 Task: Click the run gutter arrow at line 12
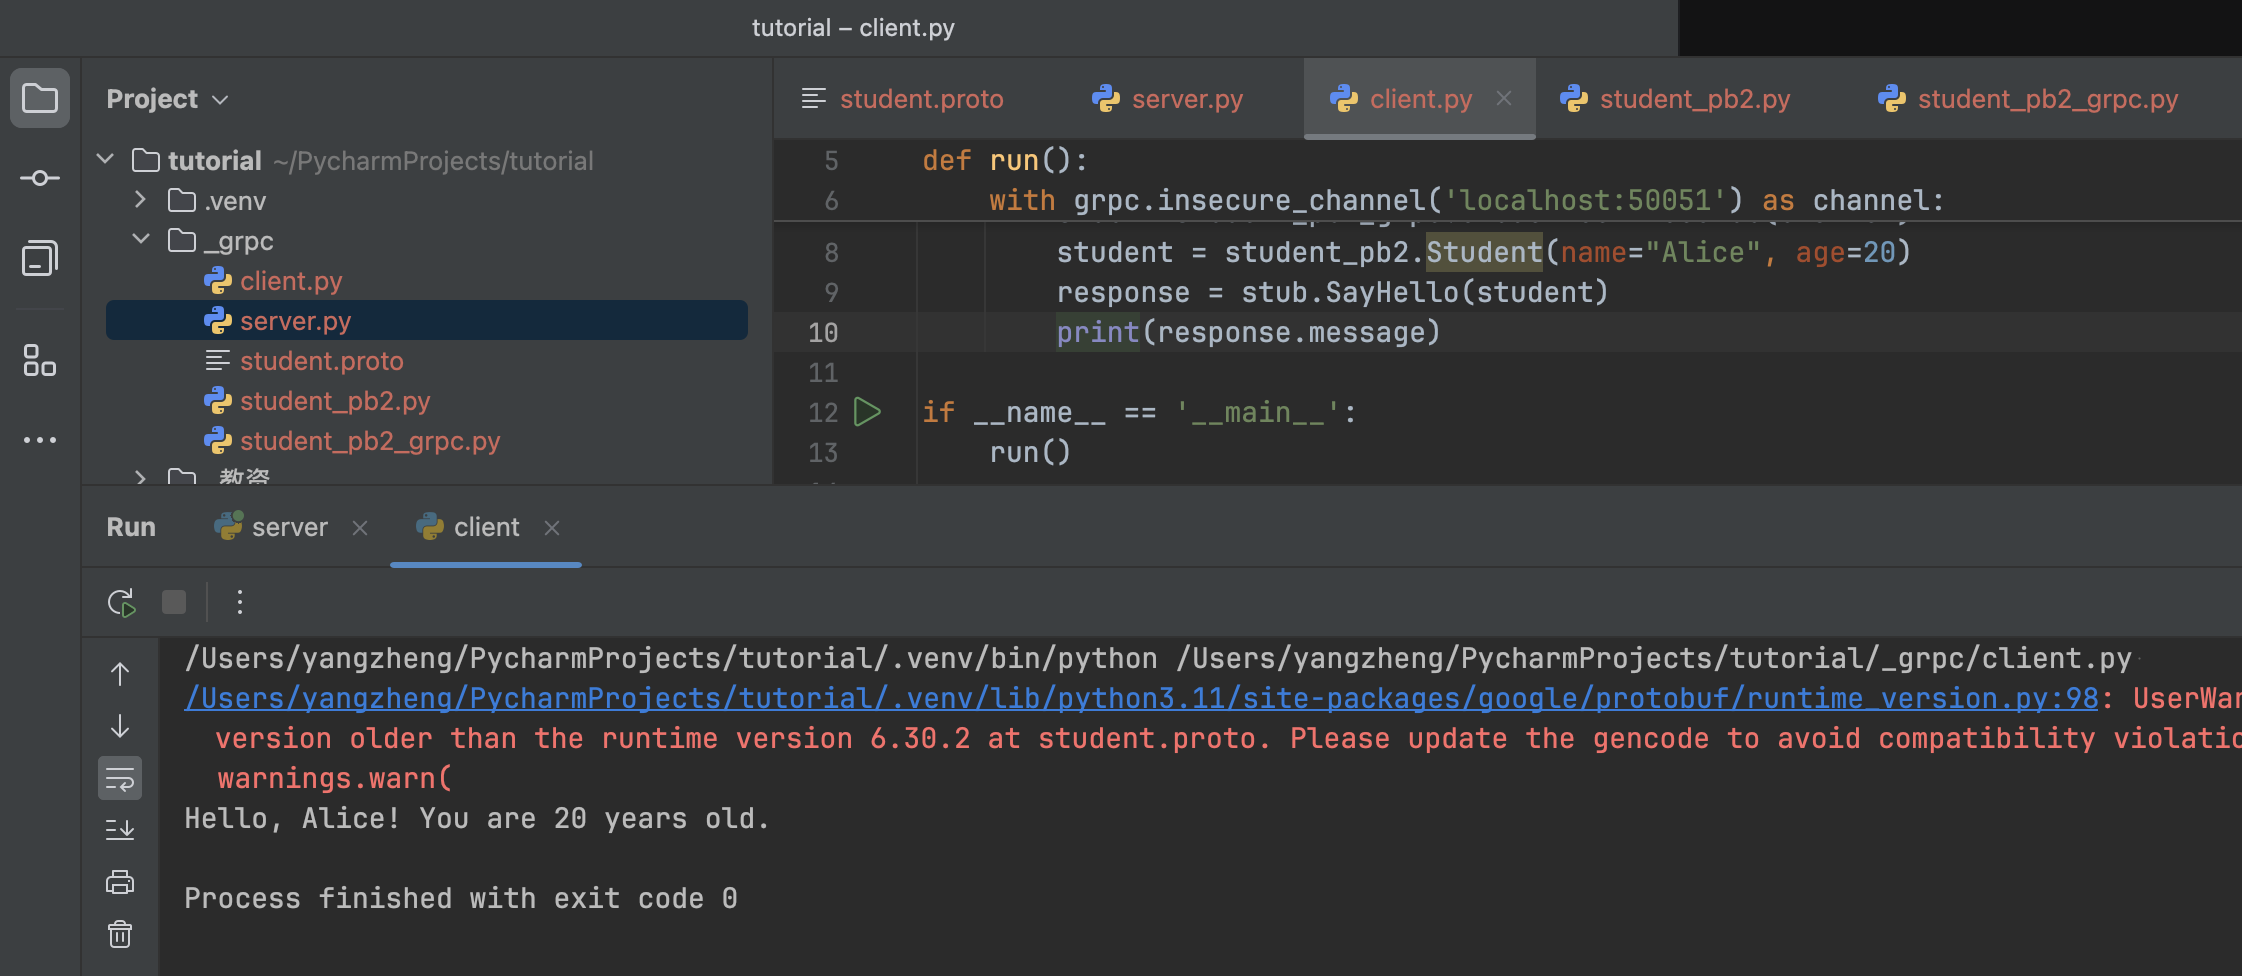click(x=867, y=412)
